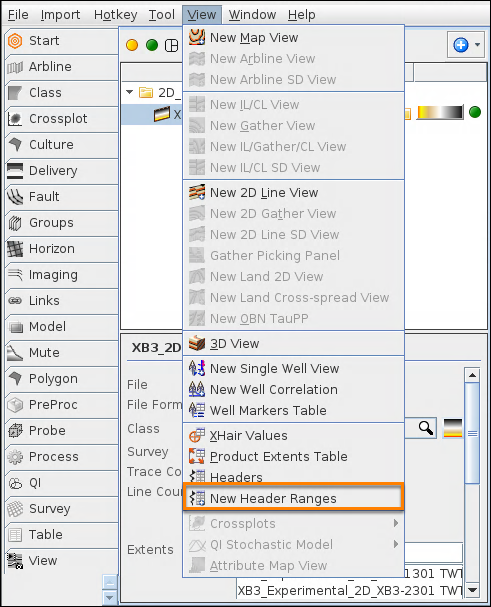Click the magnifier search icon
Screen dimensions: 491x607
click(426, 428)
